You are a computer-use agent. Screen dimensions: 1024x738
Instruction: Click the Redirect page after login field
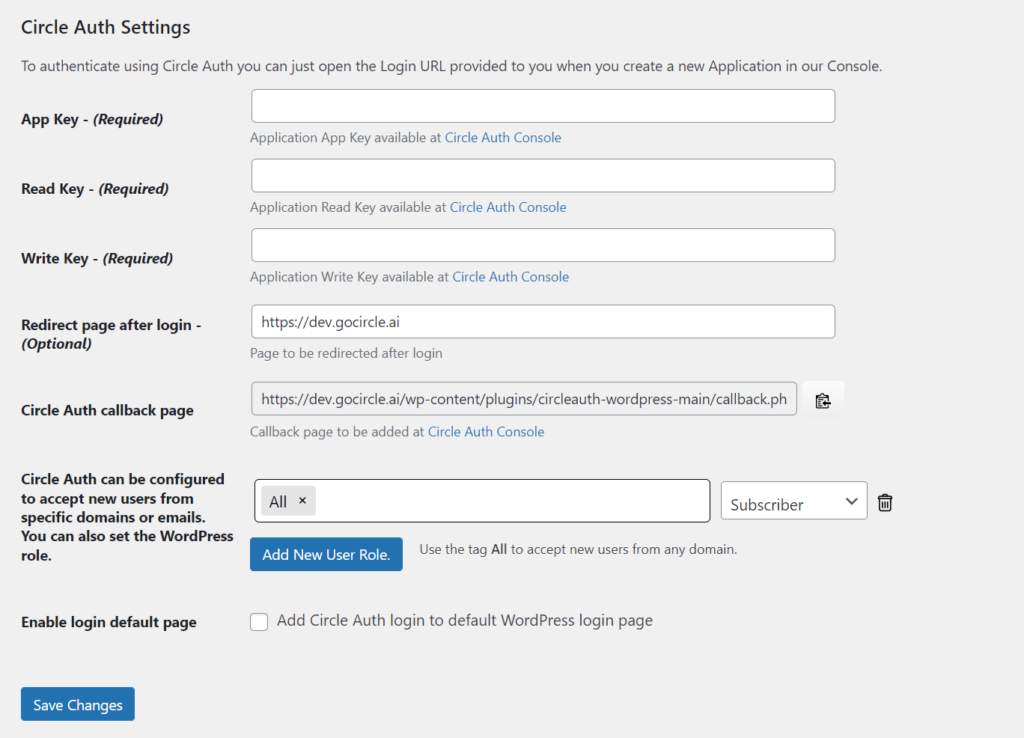pos(543,321)
